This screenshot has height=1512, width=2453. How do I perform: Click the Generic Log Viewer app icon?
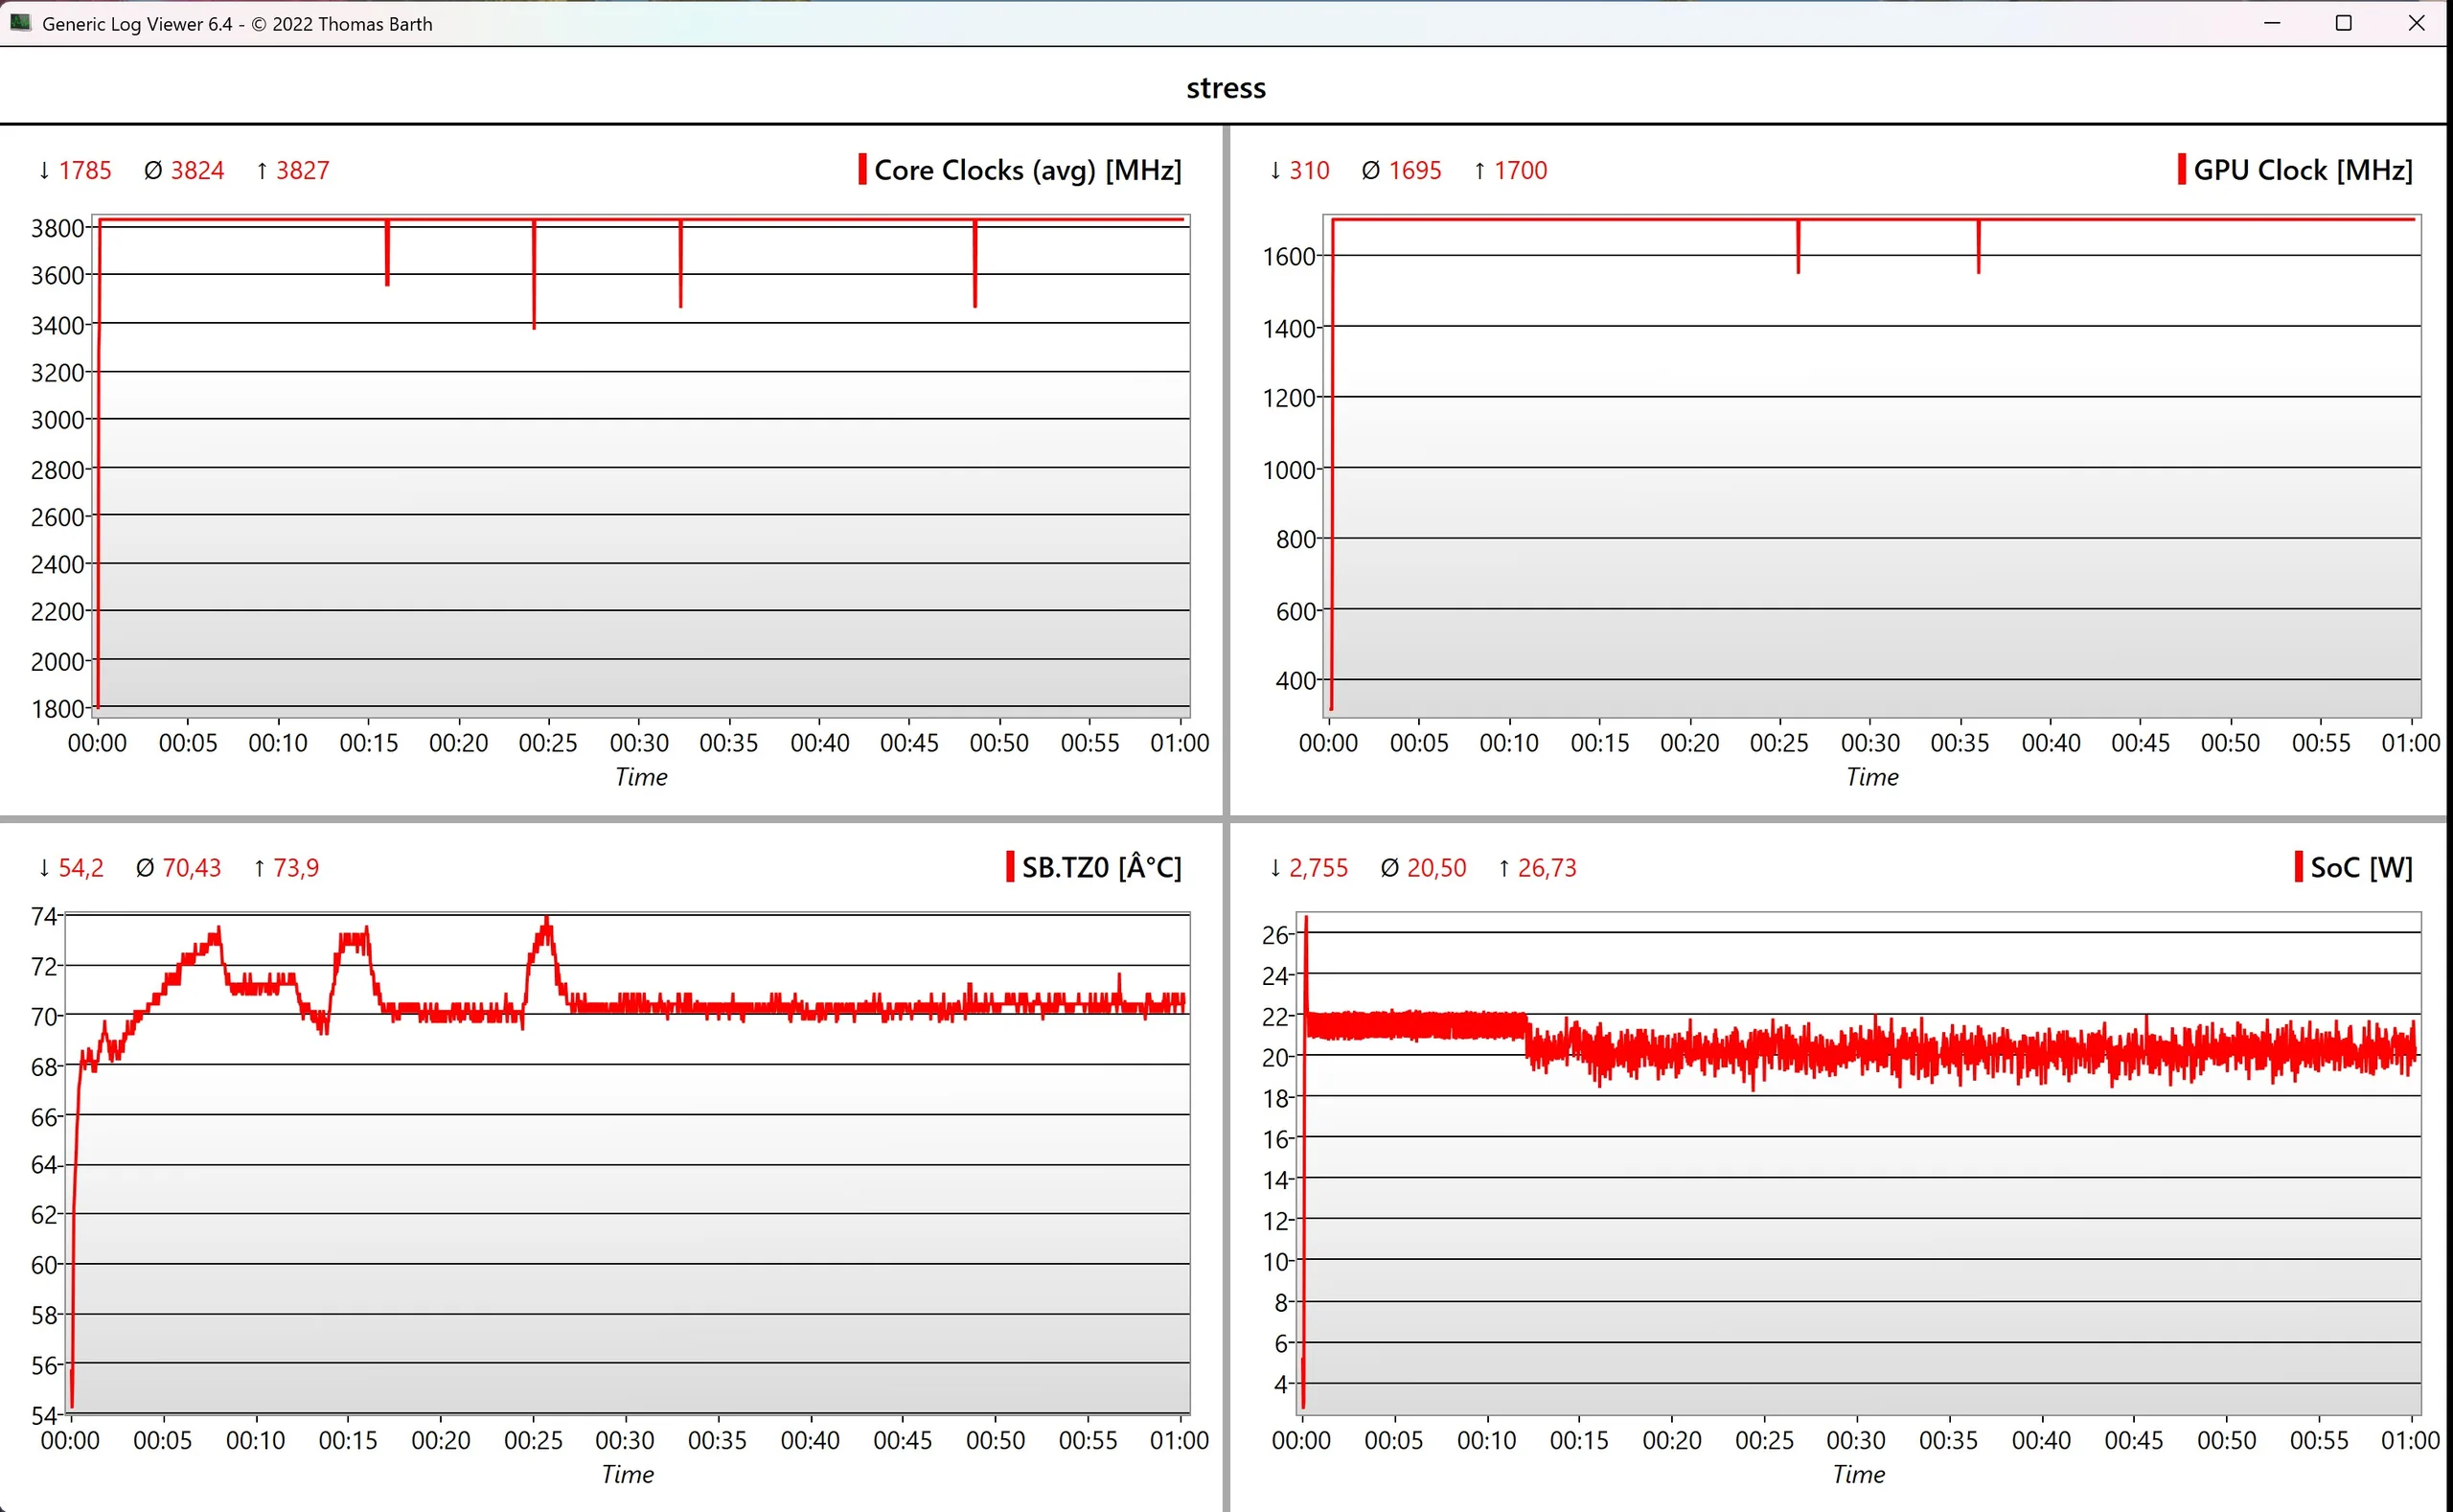(x=20, y=22)
